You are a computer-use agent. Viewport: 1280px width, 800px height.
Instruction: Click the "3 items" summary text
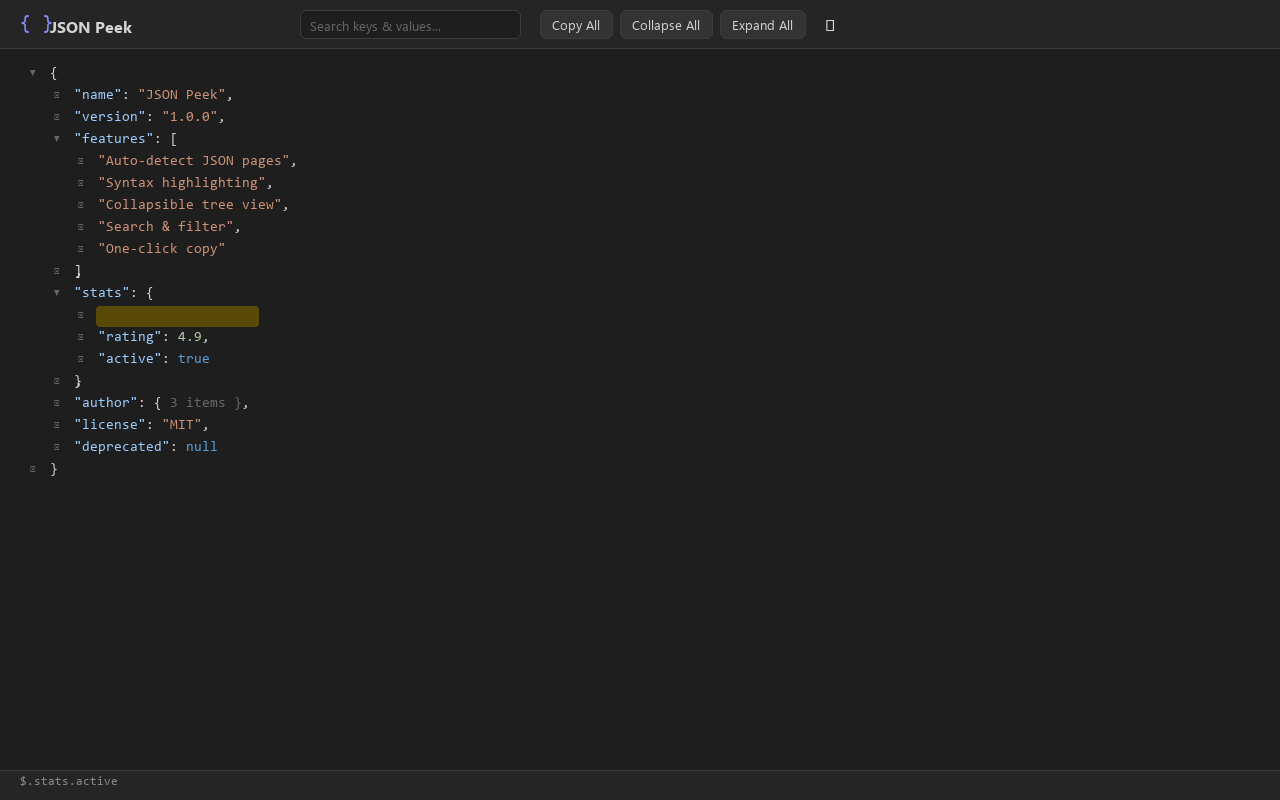(x=198, y=403)
